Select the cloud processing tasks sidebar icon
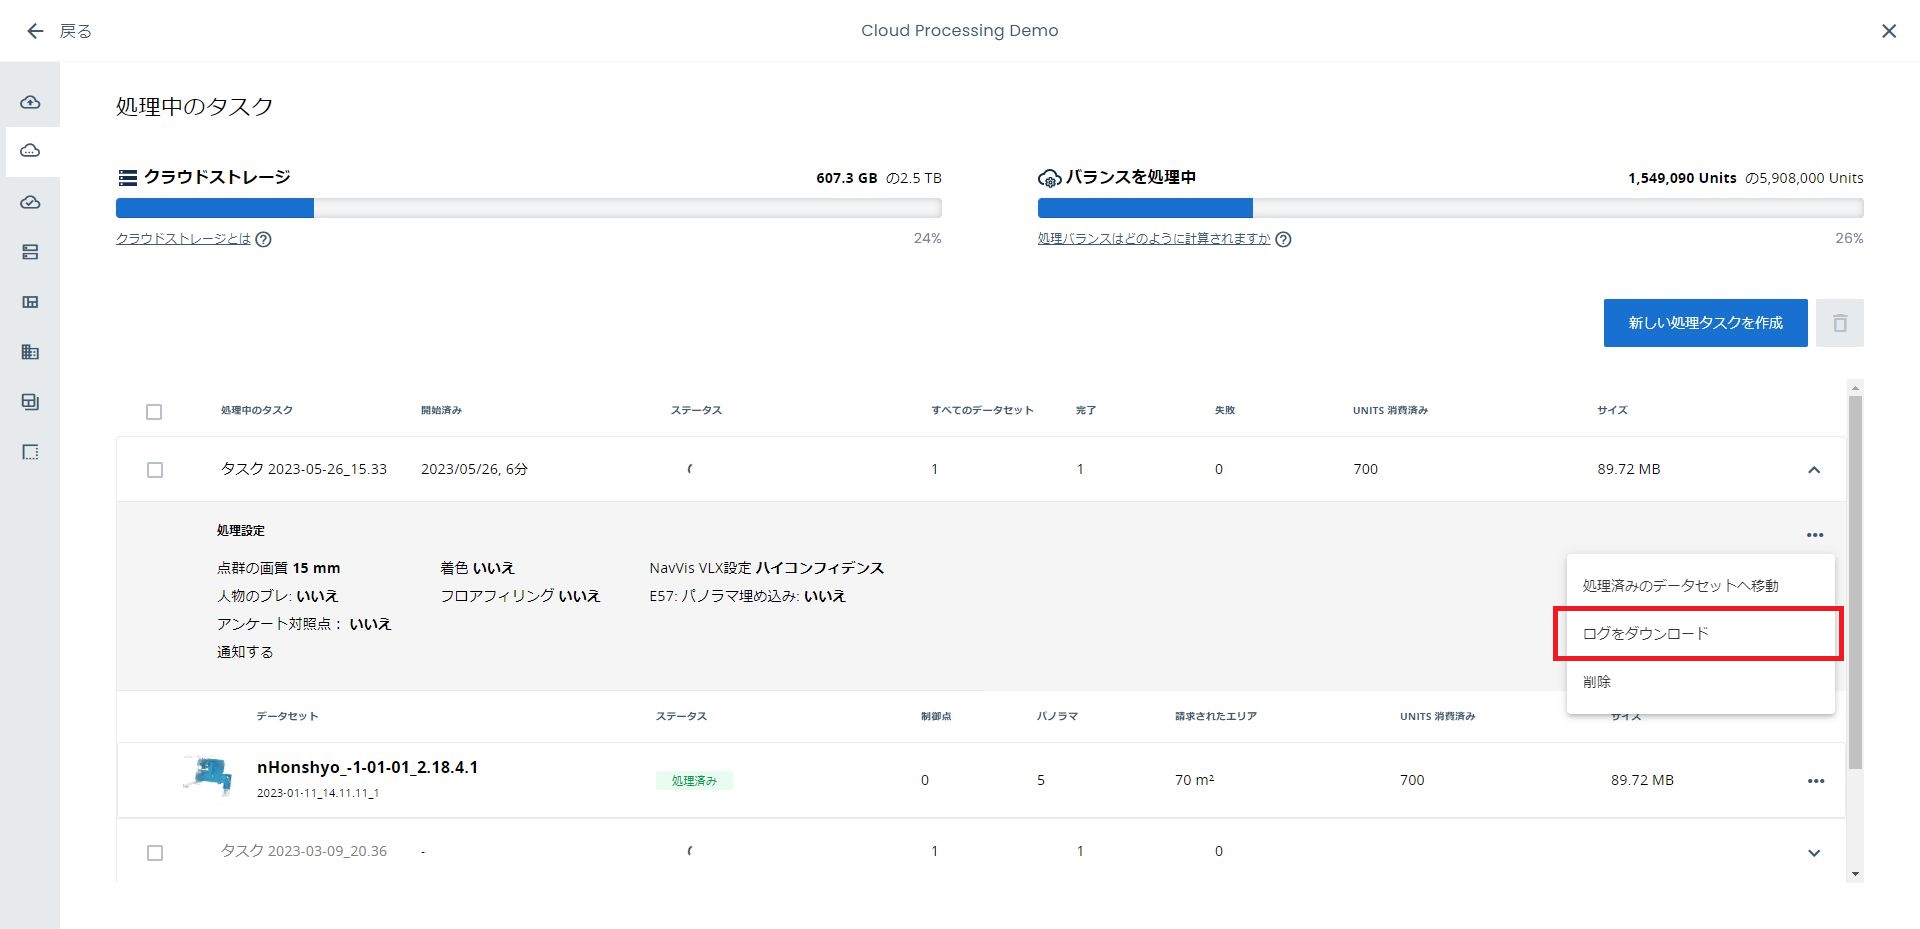1920x929 pixels. [30, 151]
